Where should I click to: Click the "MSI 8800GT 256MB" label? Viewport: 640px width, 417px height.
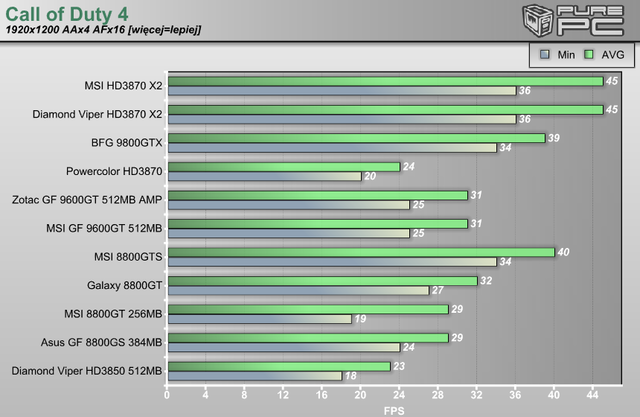click(x=113, y=314)
